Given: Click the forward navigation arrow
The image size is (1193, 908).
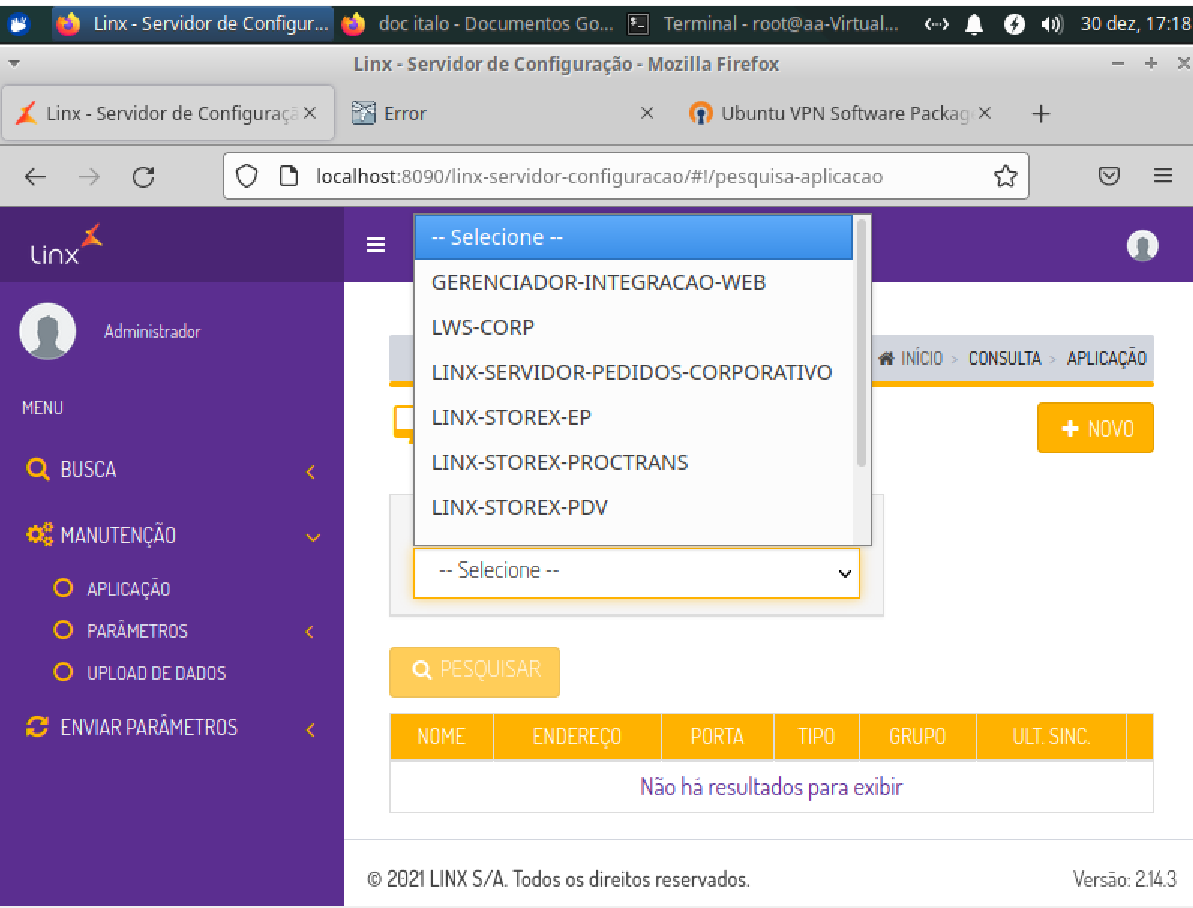Looking at the screenshot, I should [x=89, y=177].
